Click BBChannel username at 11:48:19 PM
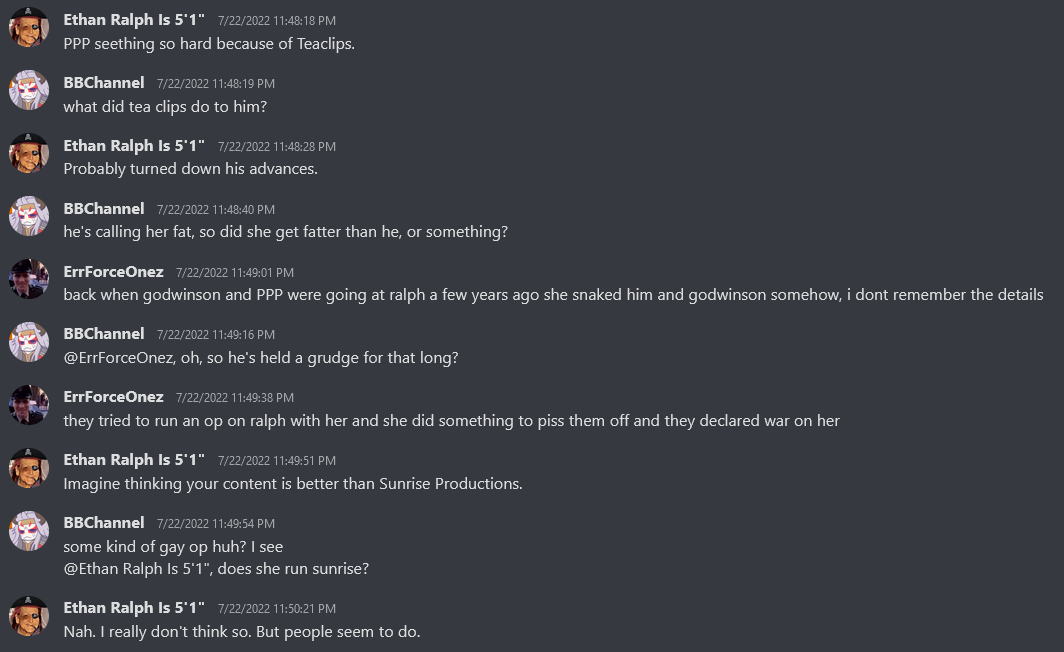The height and width of the screenshot is (652, 1064). (x=104, y=82)
